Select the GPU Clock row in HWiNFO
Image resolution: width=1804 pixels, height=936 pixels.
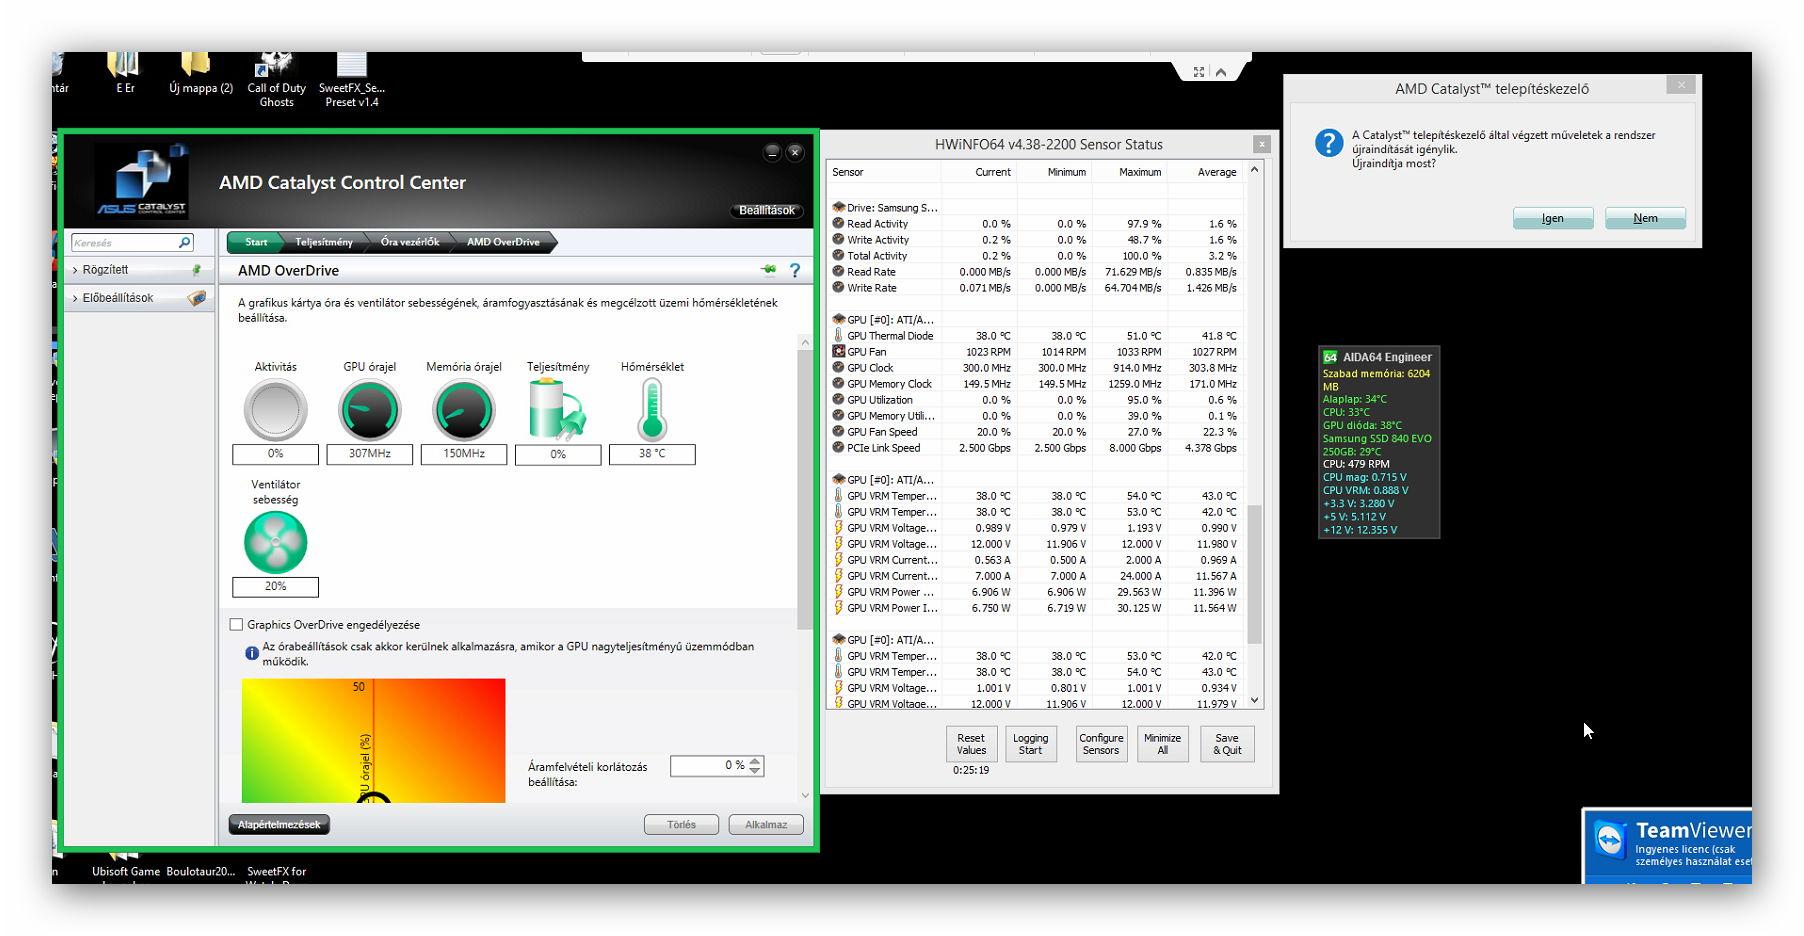[x=1035, y=368]
